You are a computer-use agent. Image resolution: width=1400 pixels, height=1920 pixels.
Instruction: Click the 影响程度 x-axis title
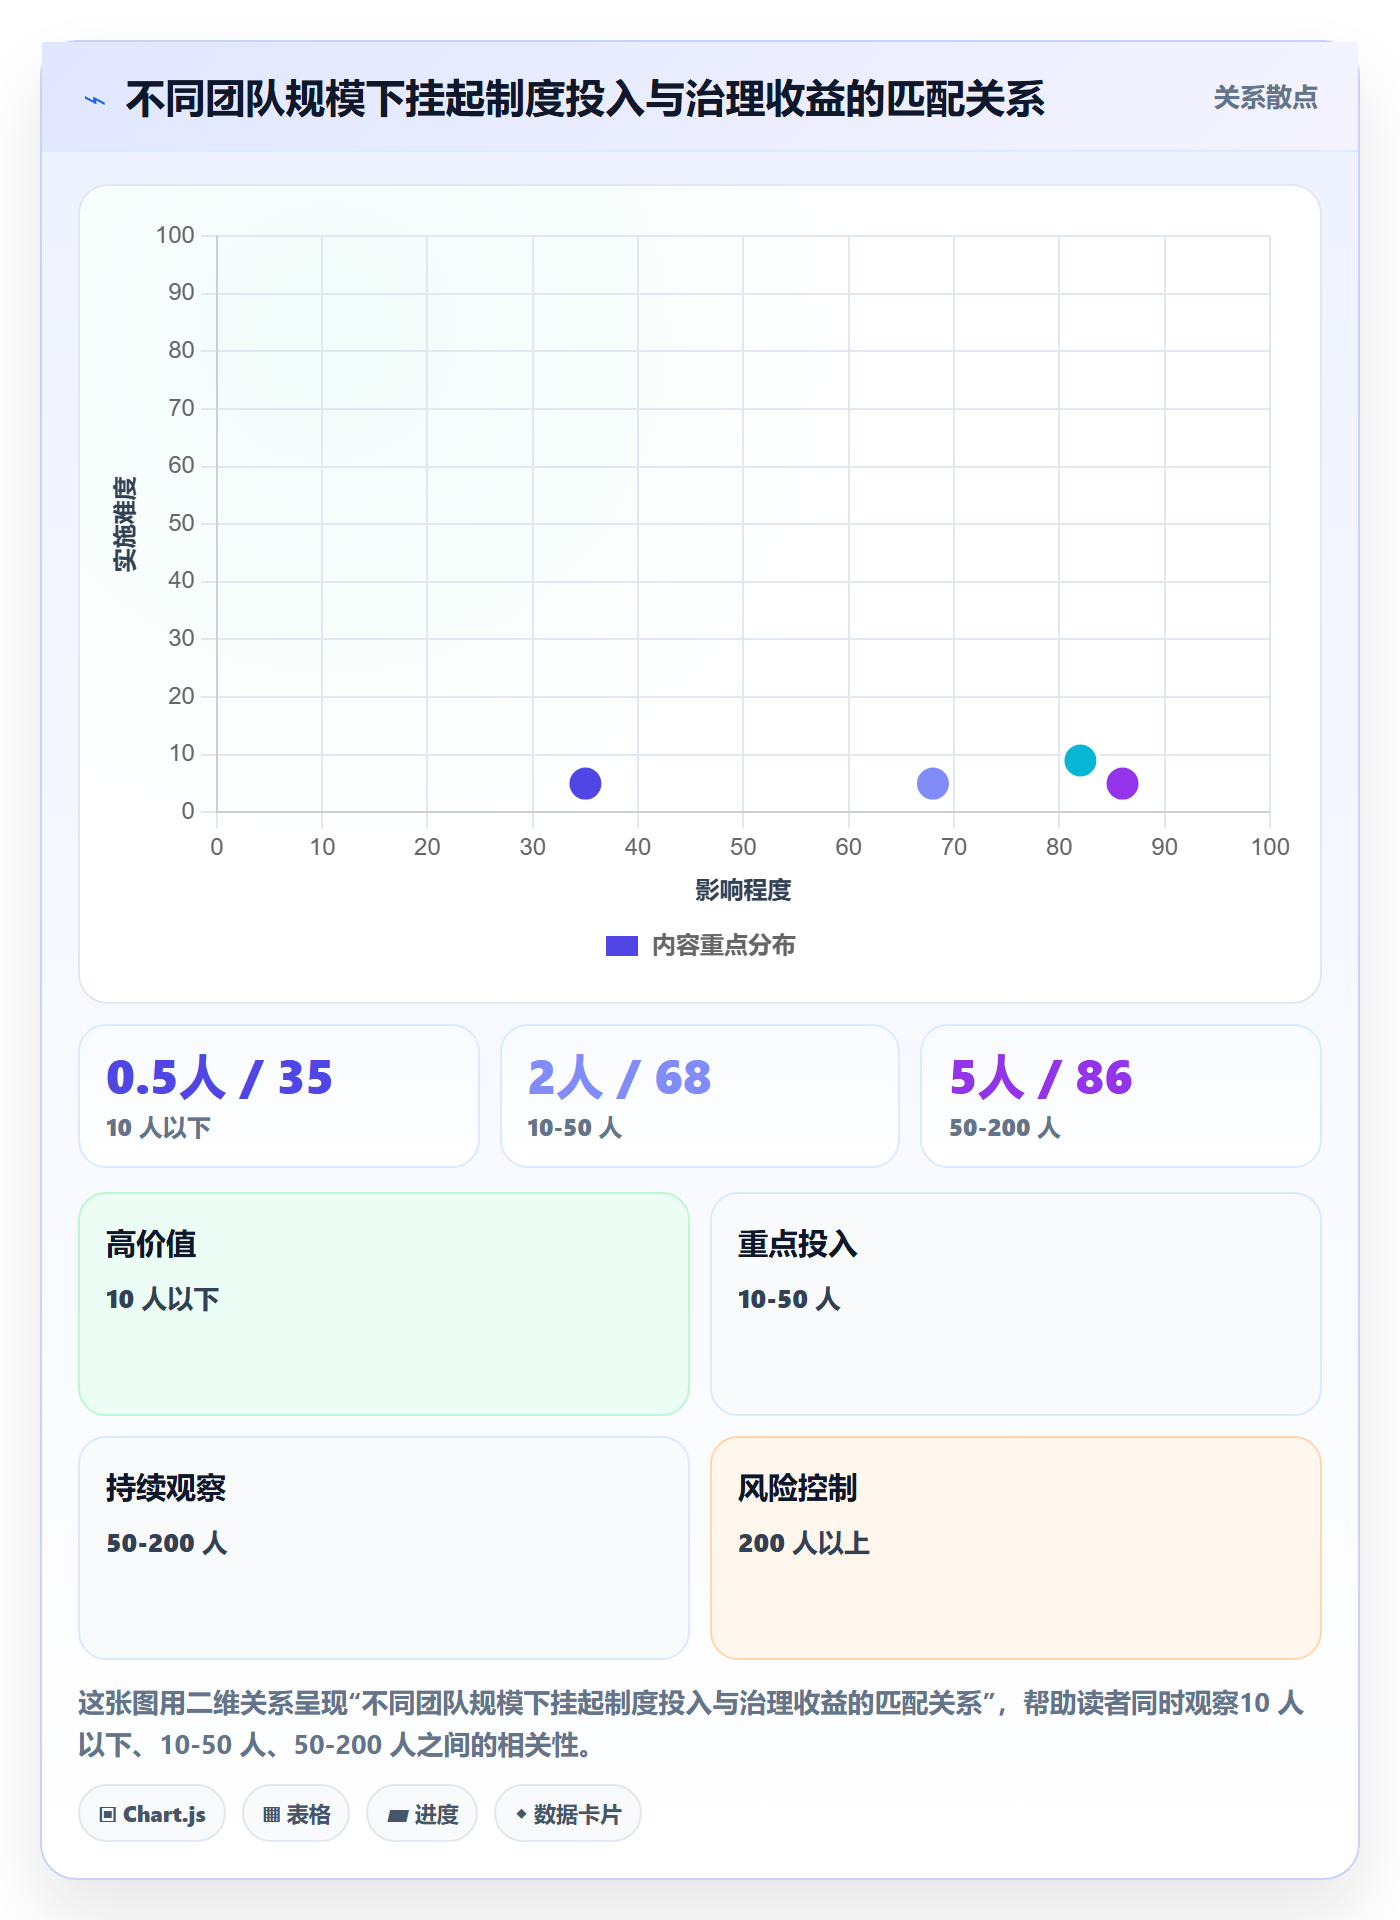[x=743, y=890]
